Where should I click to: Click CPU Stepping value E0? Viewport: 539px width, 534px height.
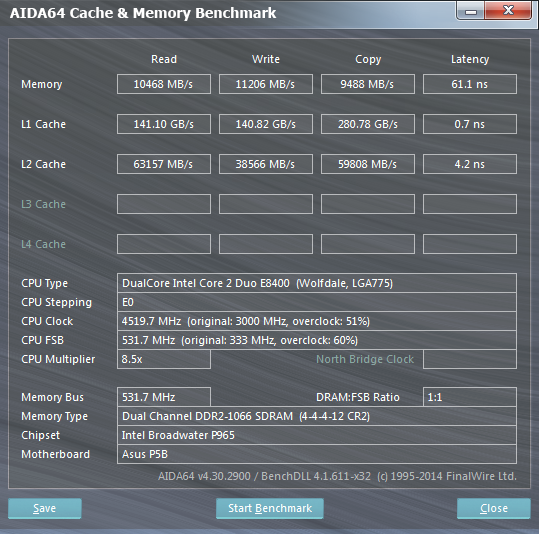tap(317, 302)
